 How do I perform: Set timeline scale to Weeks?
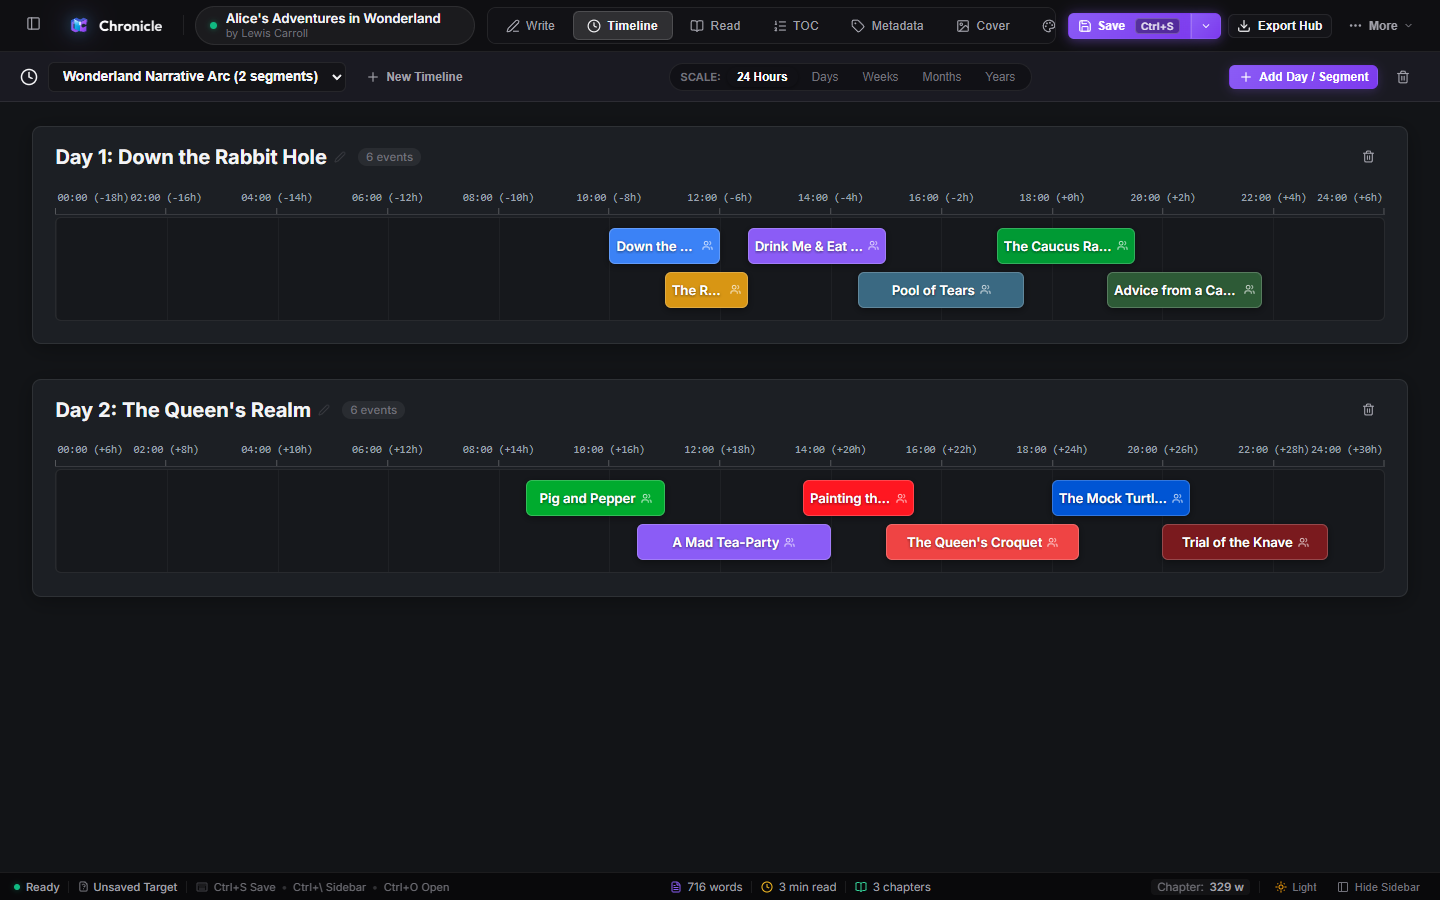coord(880,77)
